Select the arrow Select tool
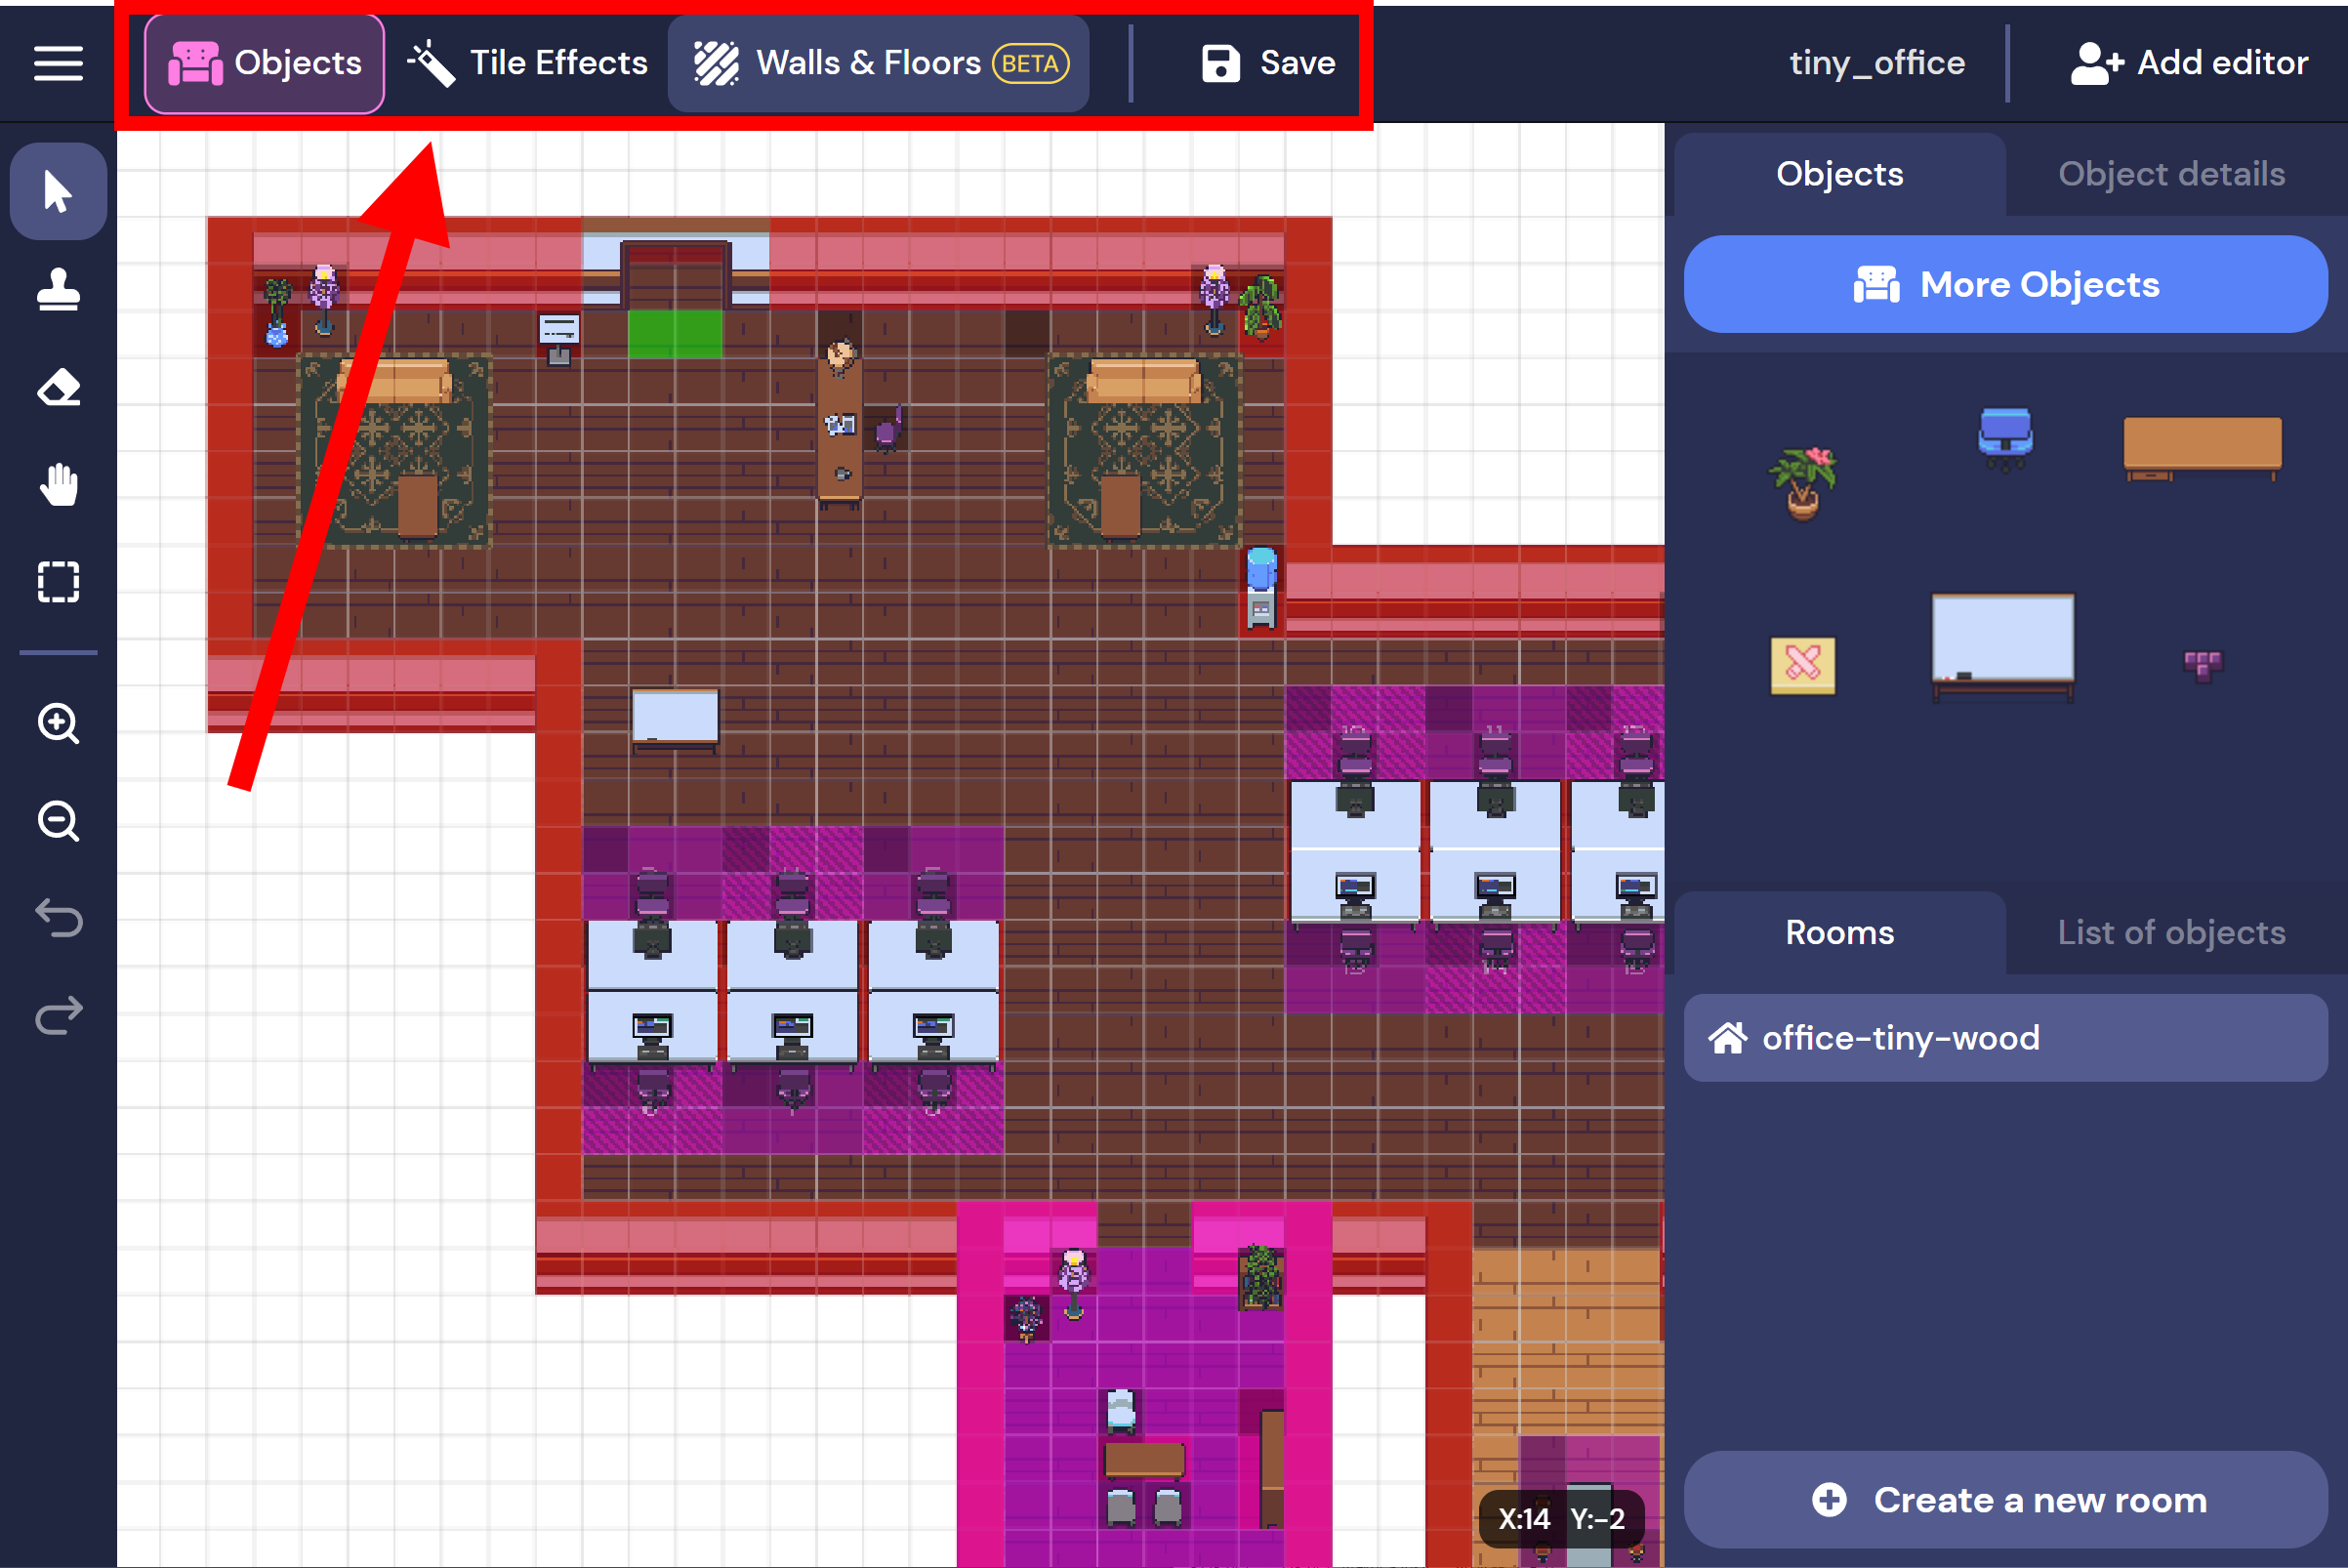Viewport: 2348px width, 1568px height. (58, 191)
